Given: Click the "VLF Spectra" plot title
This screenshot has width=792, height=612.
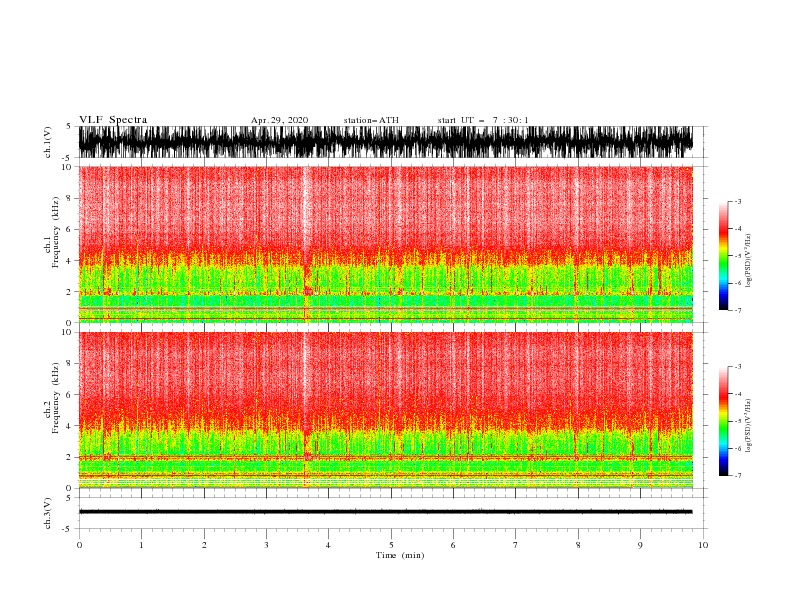Looking at the screenshot, I should [x=113, y=120].
